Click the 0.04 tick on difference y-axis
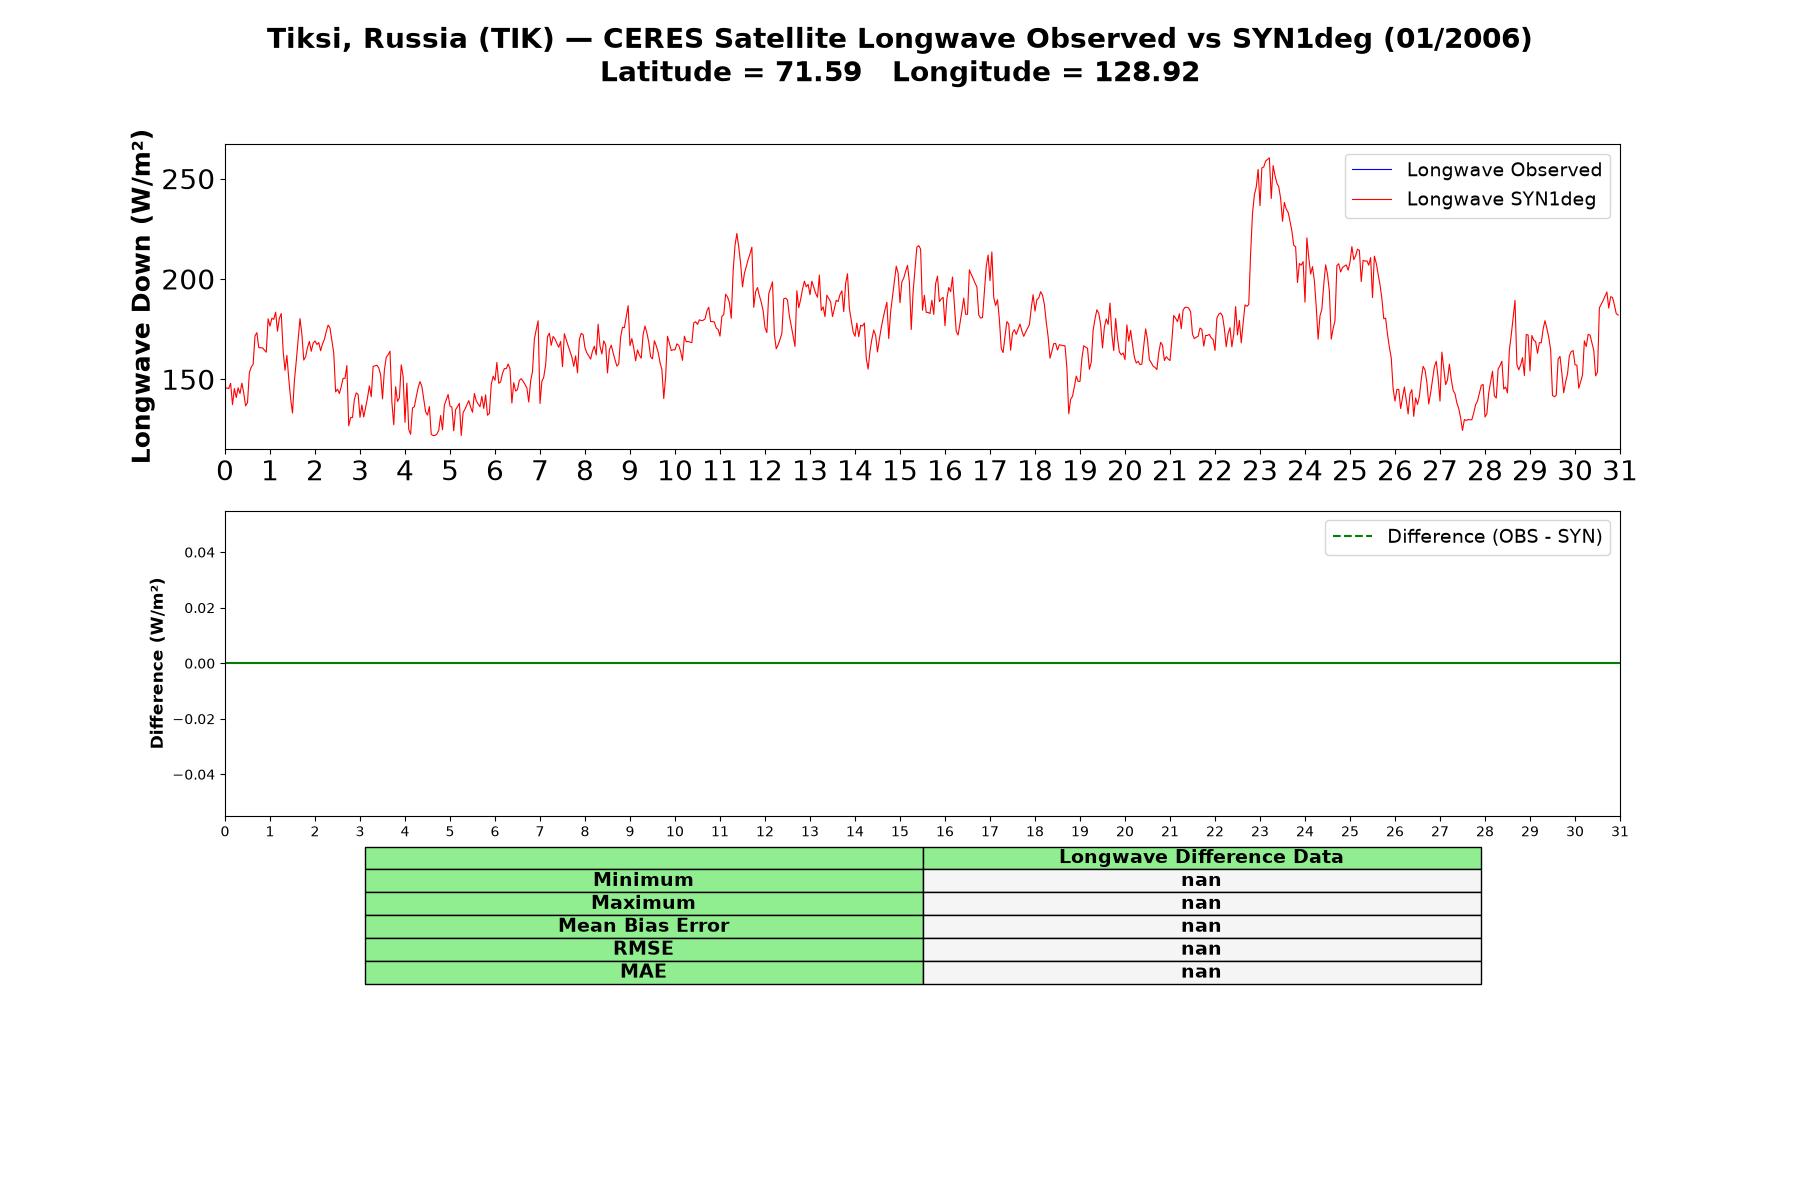 (199, 552)
